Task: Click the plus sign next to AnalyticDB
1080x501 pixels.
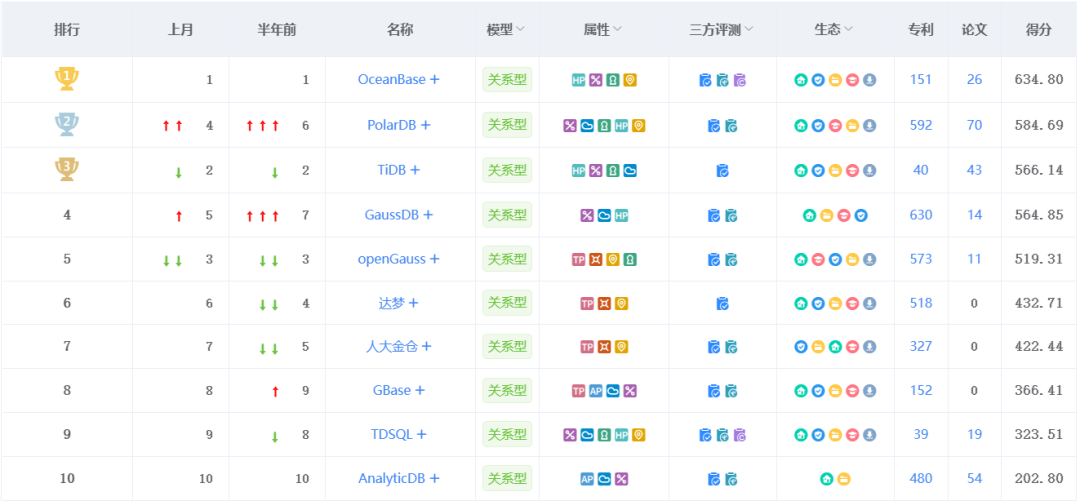Action: coord(435,478)
